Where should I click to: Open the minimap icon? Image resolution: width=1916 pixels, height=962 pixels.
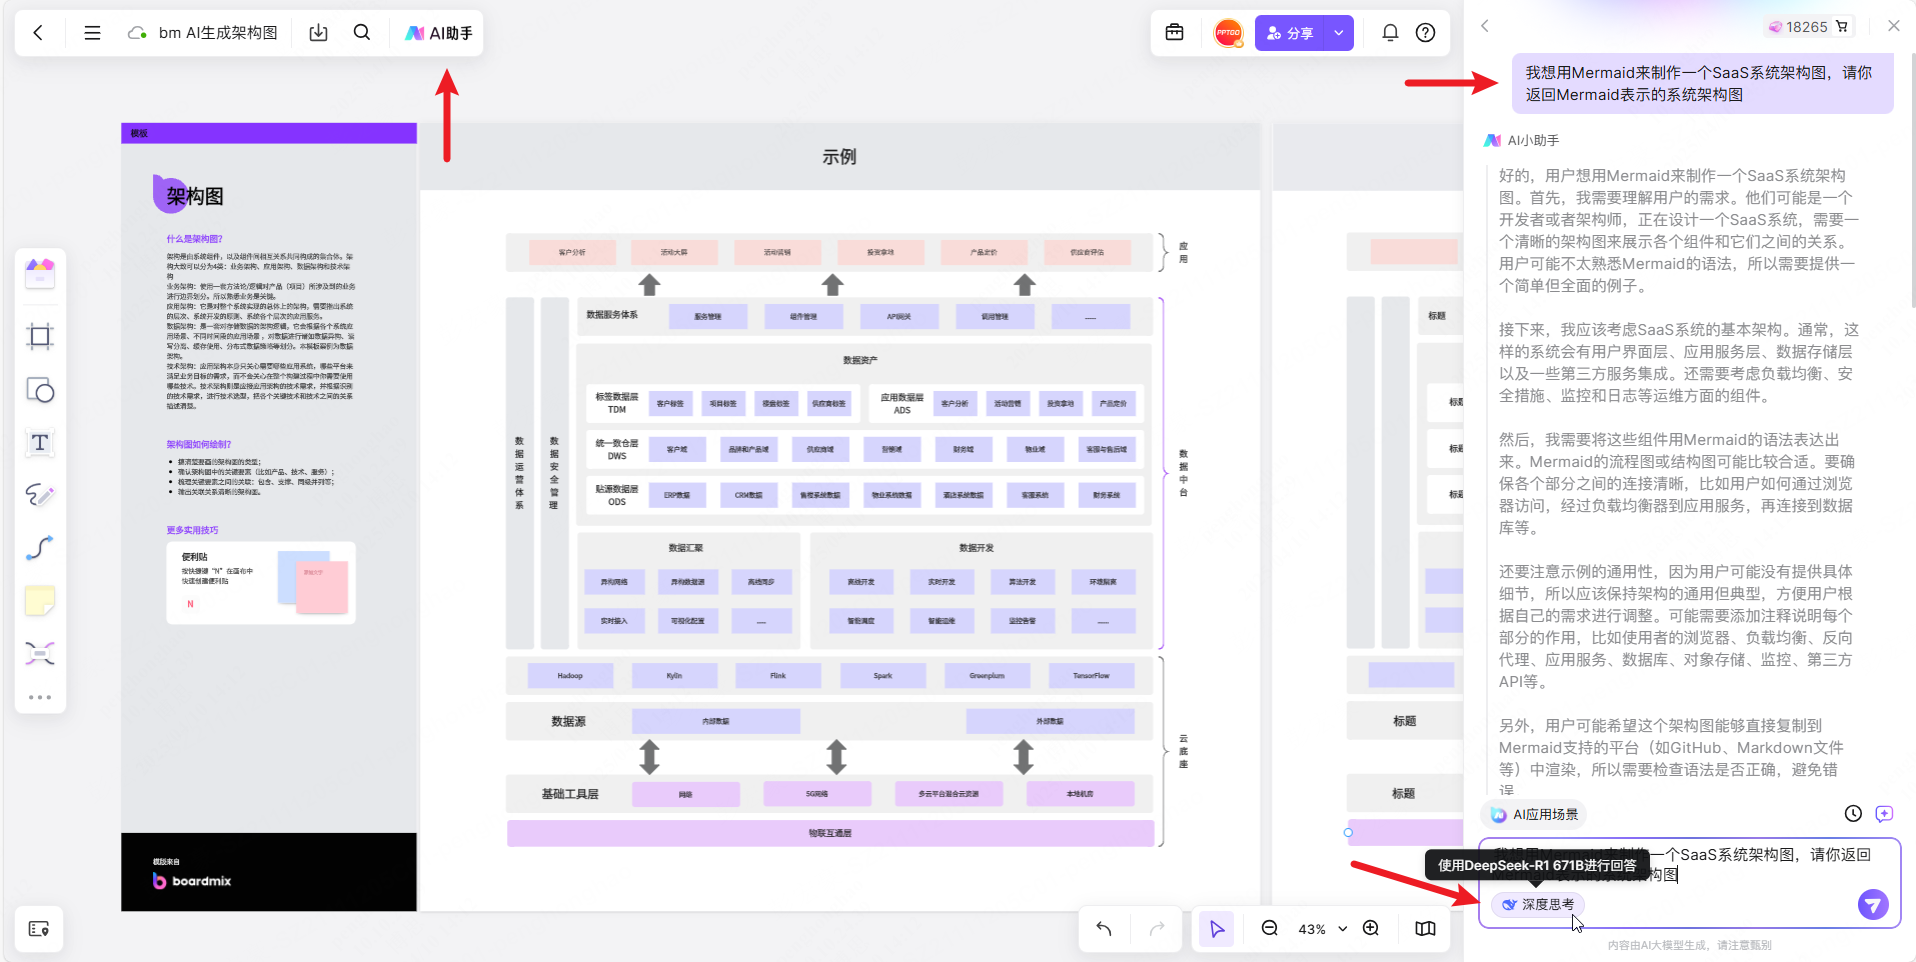1426,929
